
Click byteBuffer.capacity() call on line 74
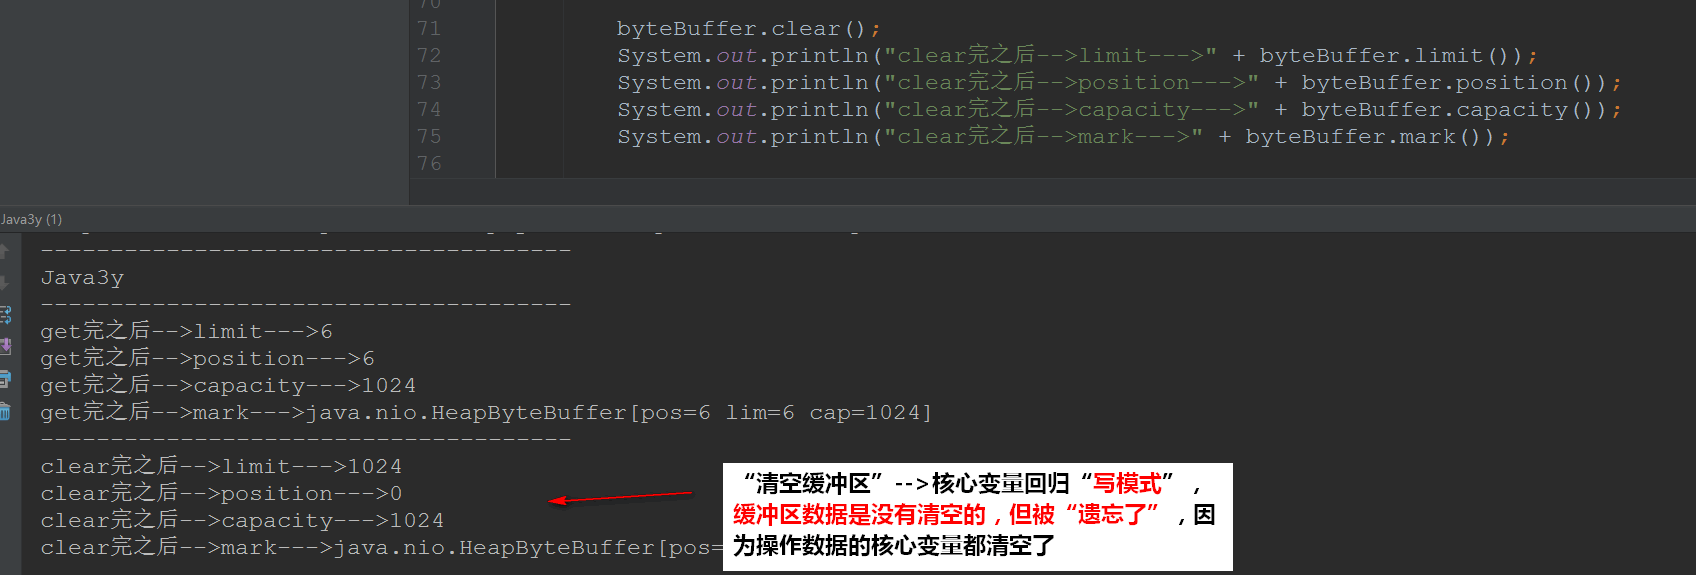[x=1453, y=110]
